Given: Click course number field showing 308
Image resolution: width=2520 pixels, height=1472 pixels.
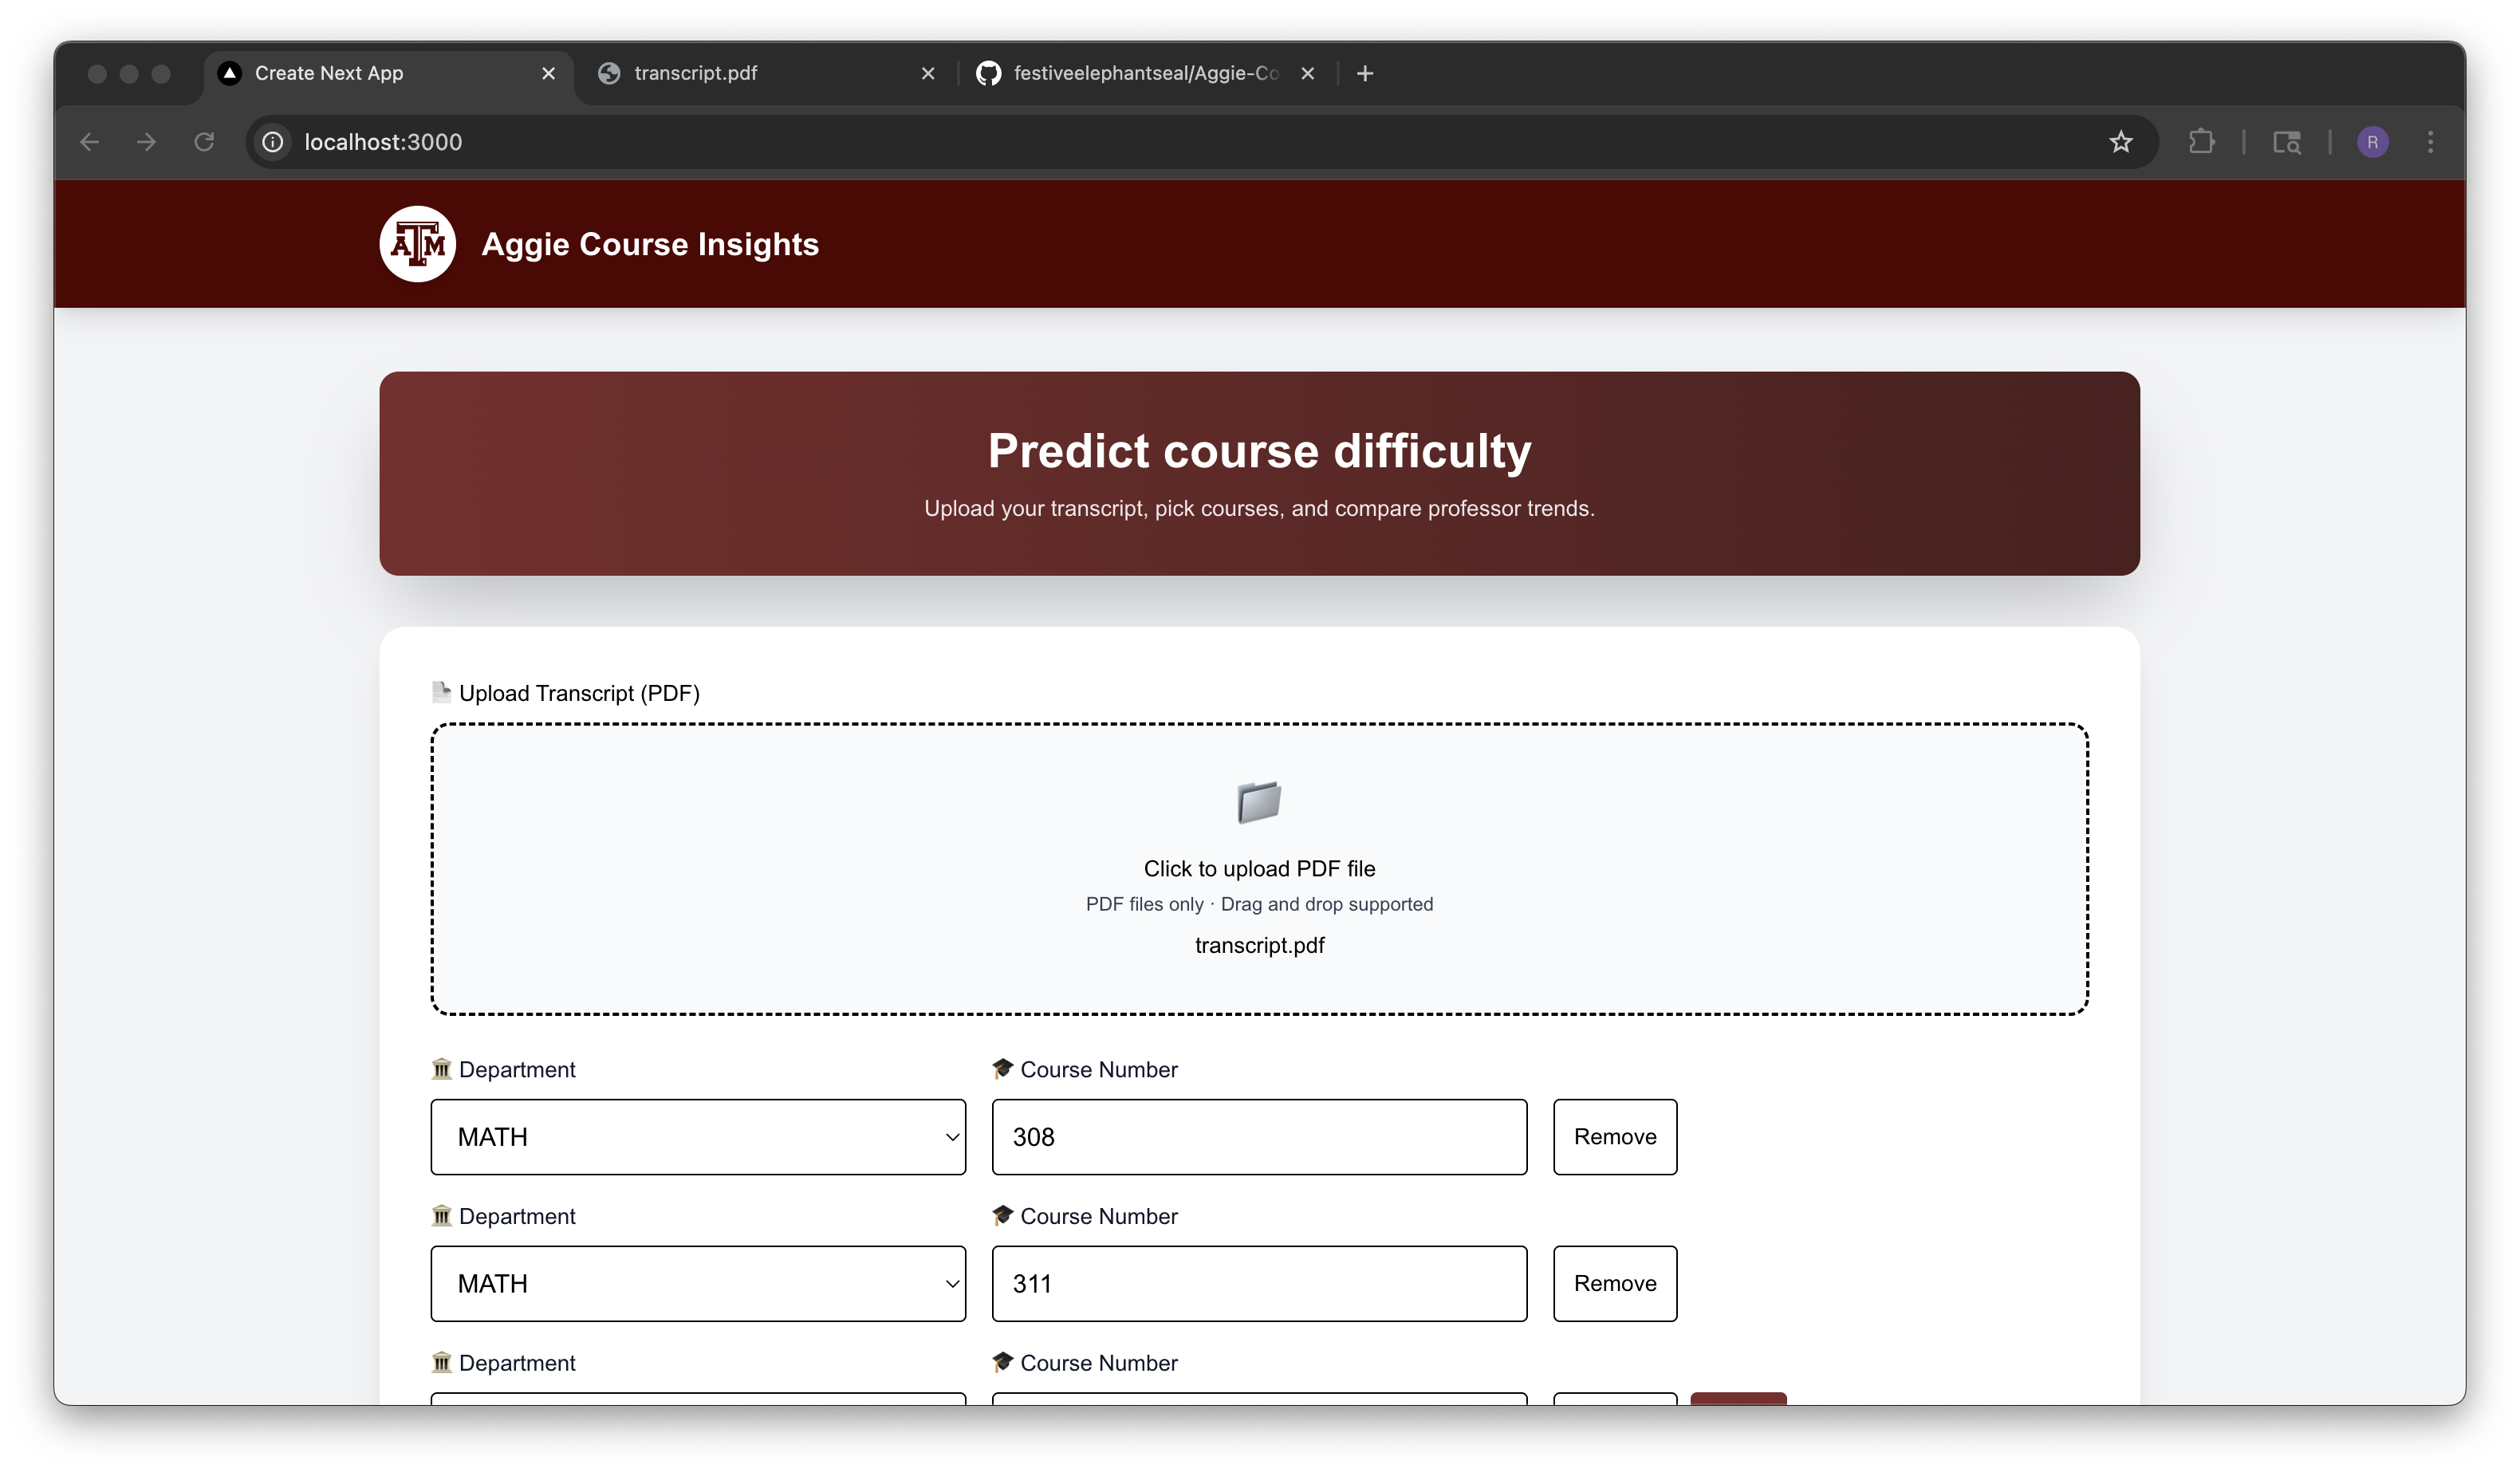Looking at the screenshot, I should pyautogui.click(x=1259, y=1137).
